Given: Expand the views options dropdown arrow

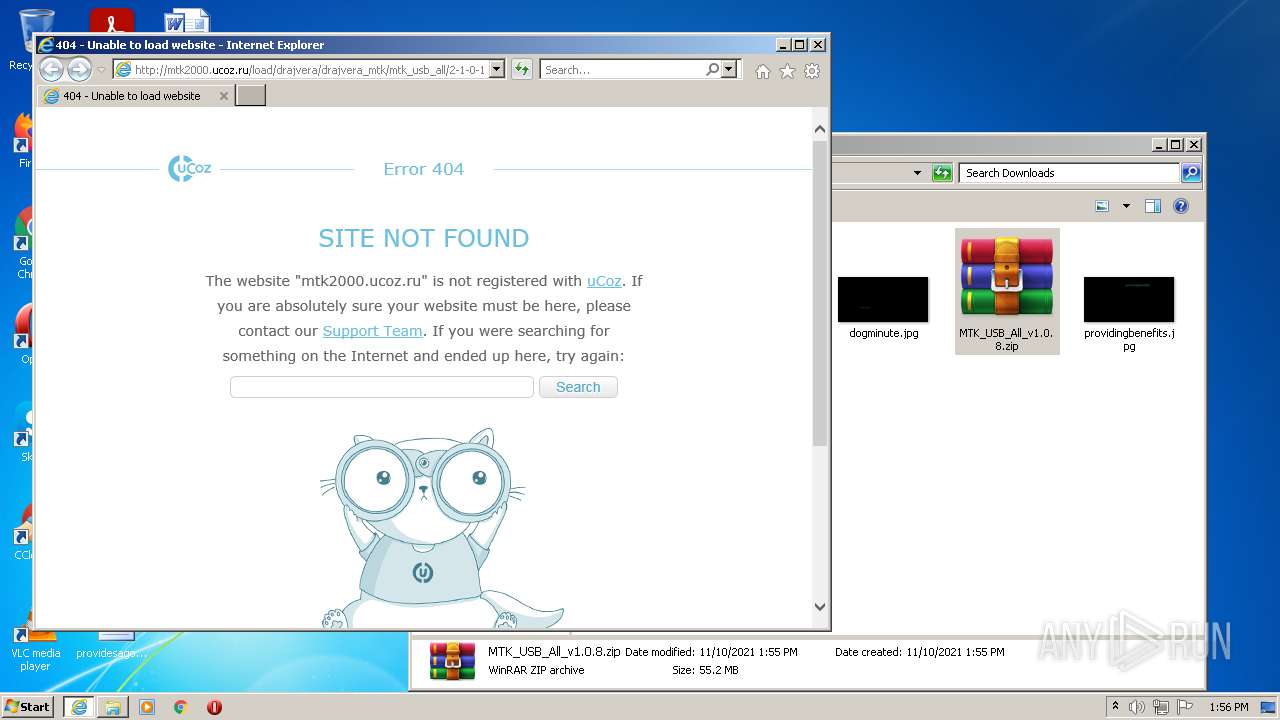Looking at the screenshot, I should (x=1126, y=206).
